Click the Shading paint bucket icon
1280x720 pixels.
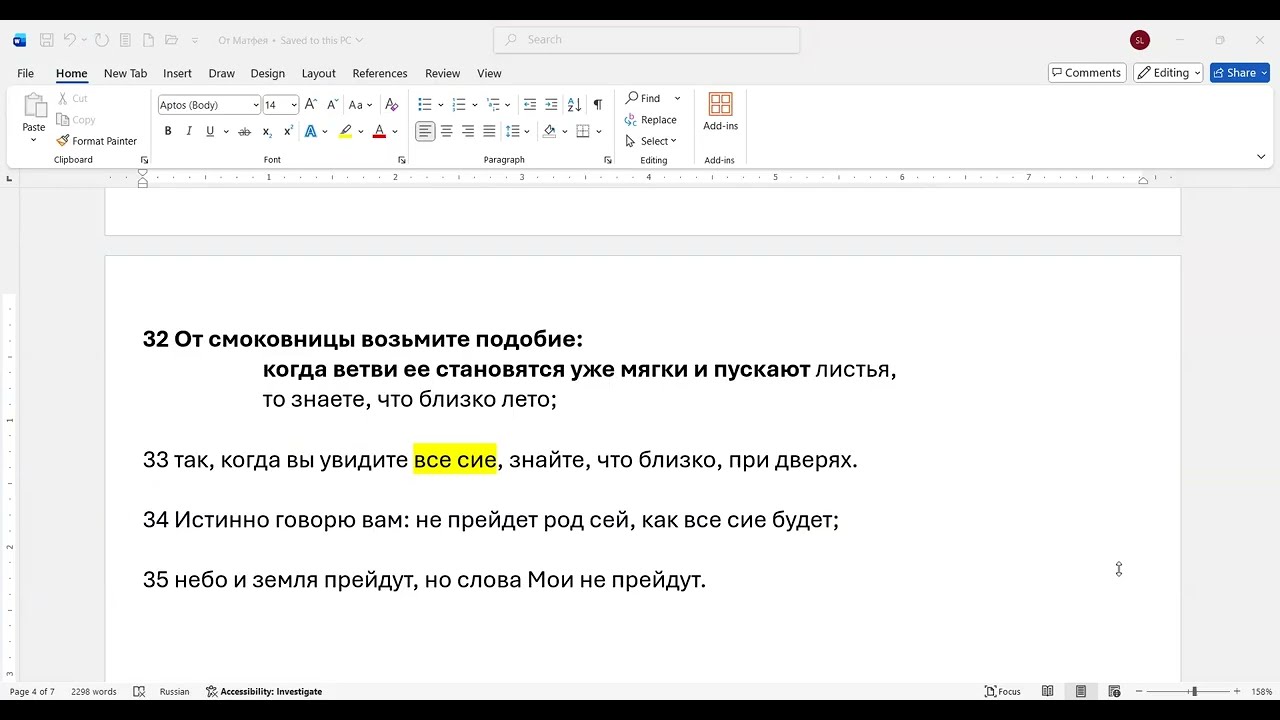[x=549, y=131]
